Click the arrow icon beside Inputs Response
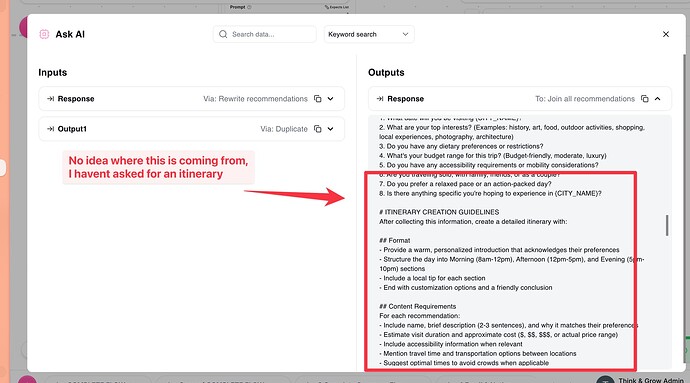690x383 pixels. [x=50, y=99]
